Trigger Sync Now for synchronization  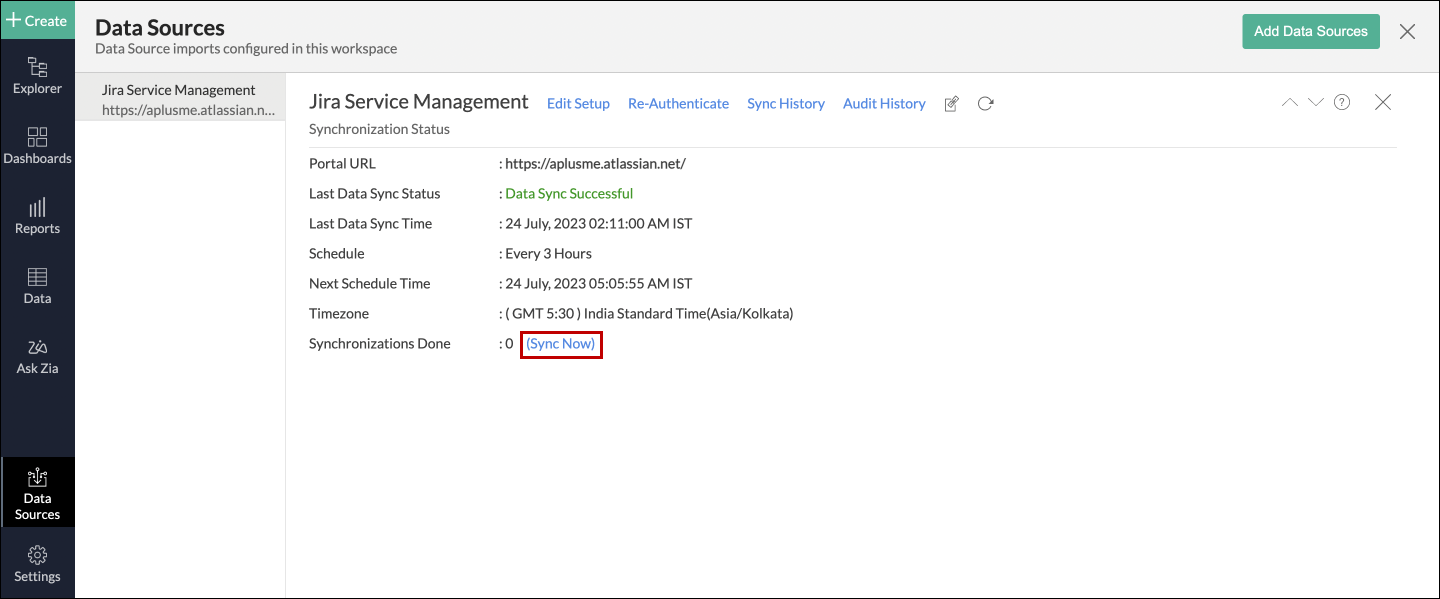click(561, 343)
